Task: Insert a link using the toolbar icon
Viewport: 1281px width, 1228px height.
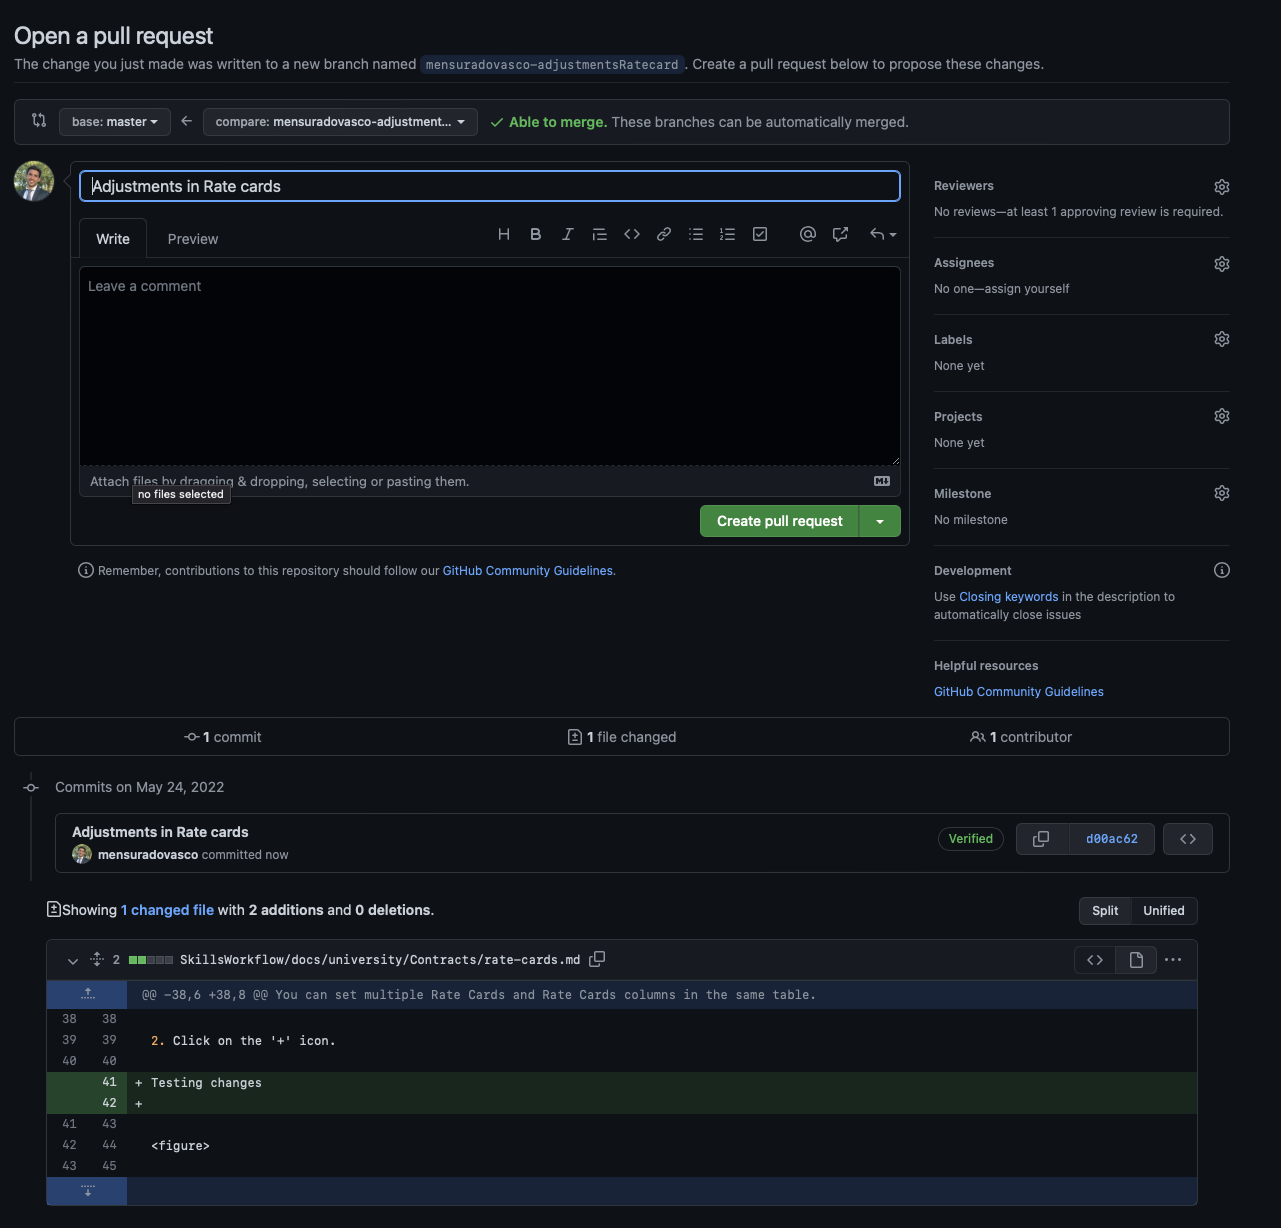Action: (664, 234)
